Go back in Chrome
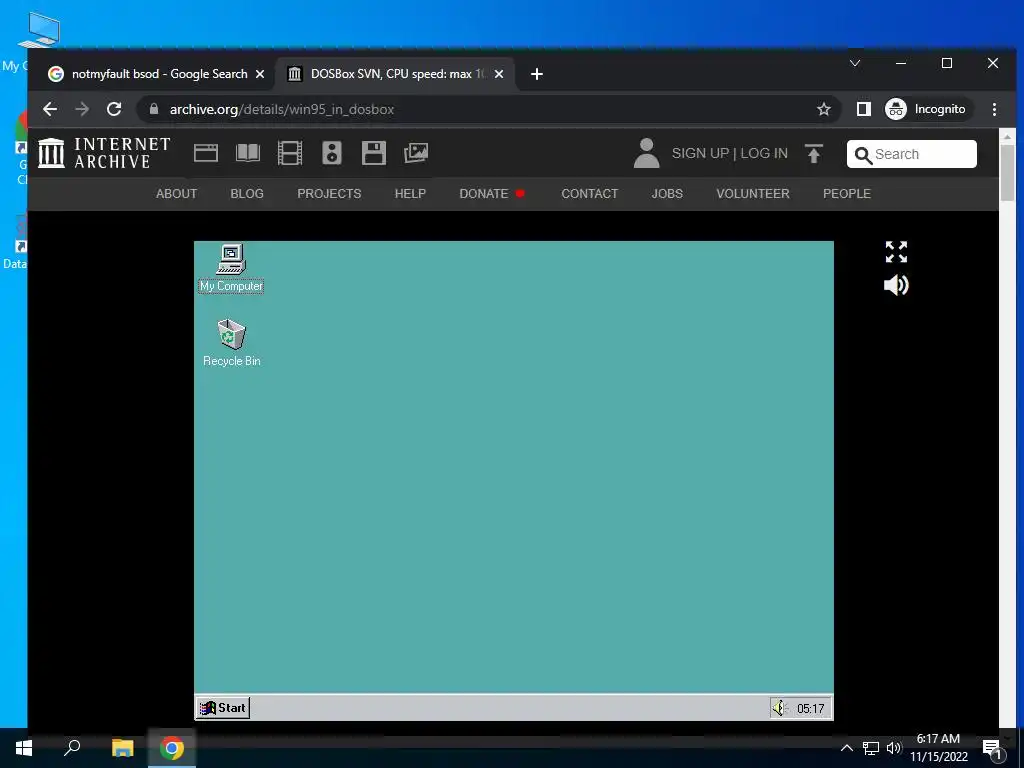Screen dimensions: 1024x768 coord(50,109)
